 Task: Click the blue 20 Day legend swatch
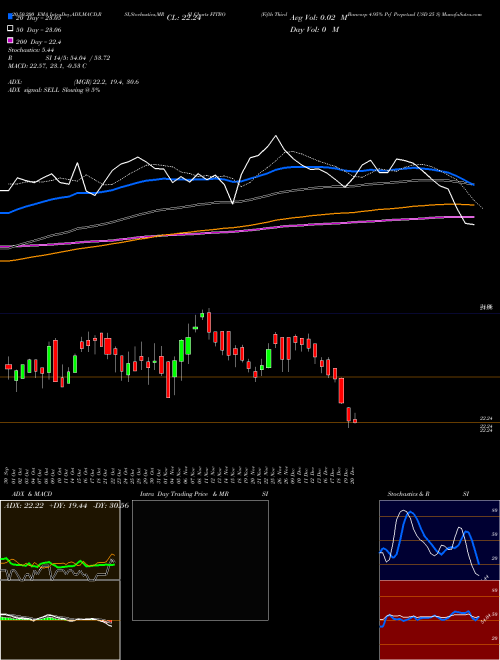(10, 17)
